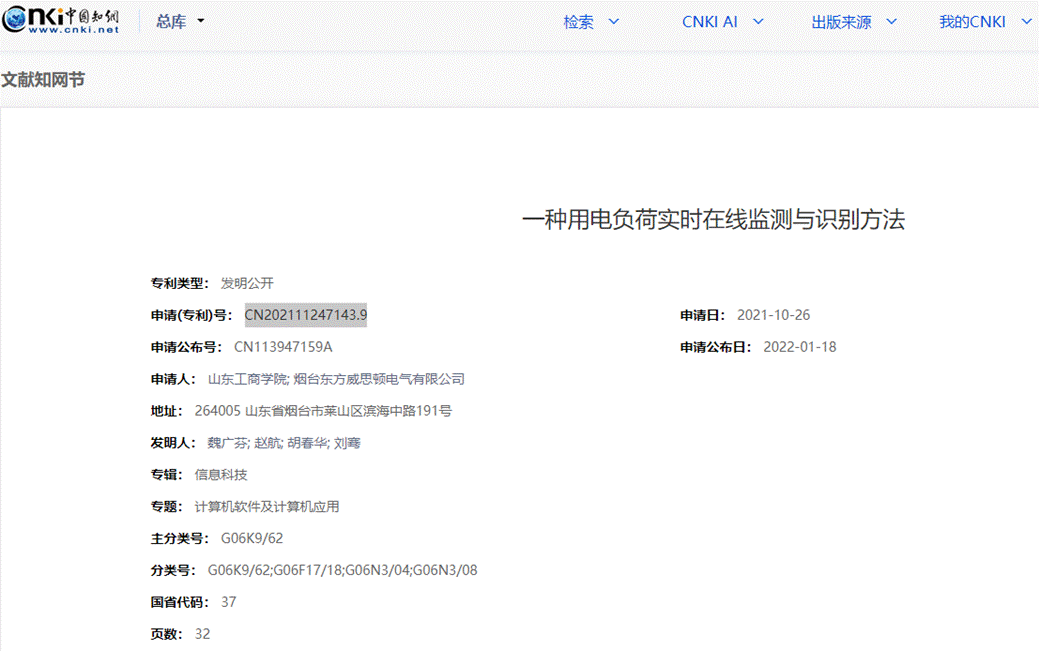Click the patent title 一种用电负荷实时在线监测与识别方法
The height and width of the screenshot is (651, 1039).
(x=713, y=220)
